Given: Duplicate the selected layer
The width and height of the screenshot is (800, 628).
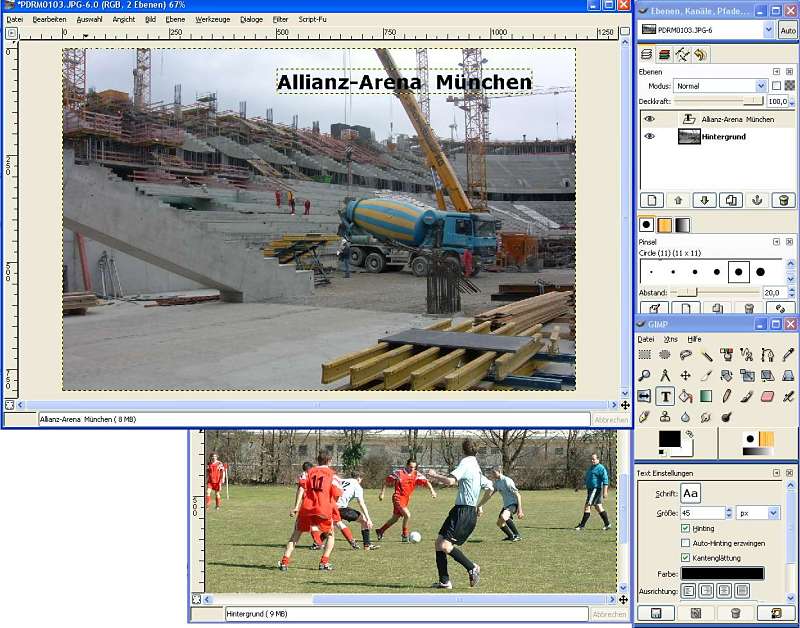Looking at the screenshot, I should tap(731, 200).
